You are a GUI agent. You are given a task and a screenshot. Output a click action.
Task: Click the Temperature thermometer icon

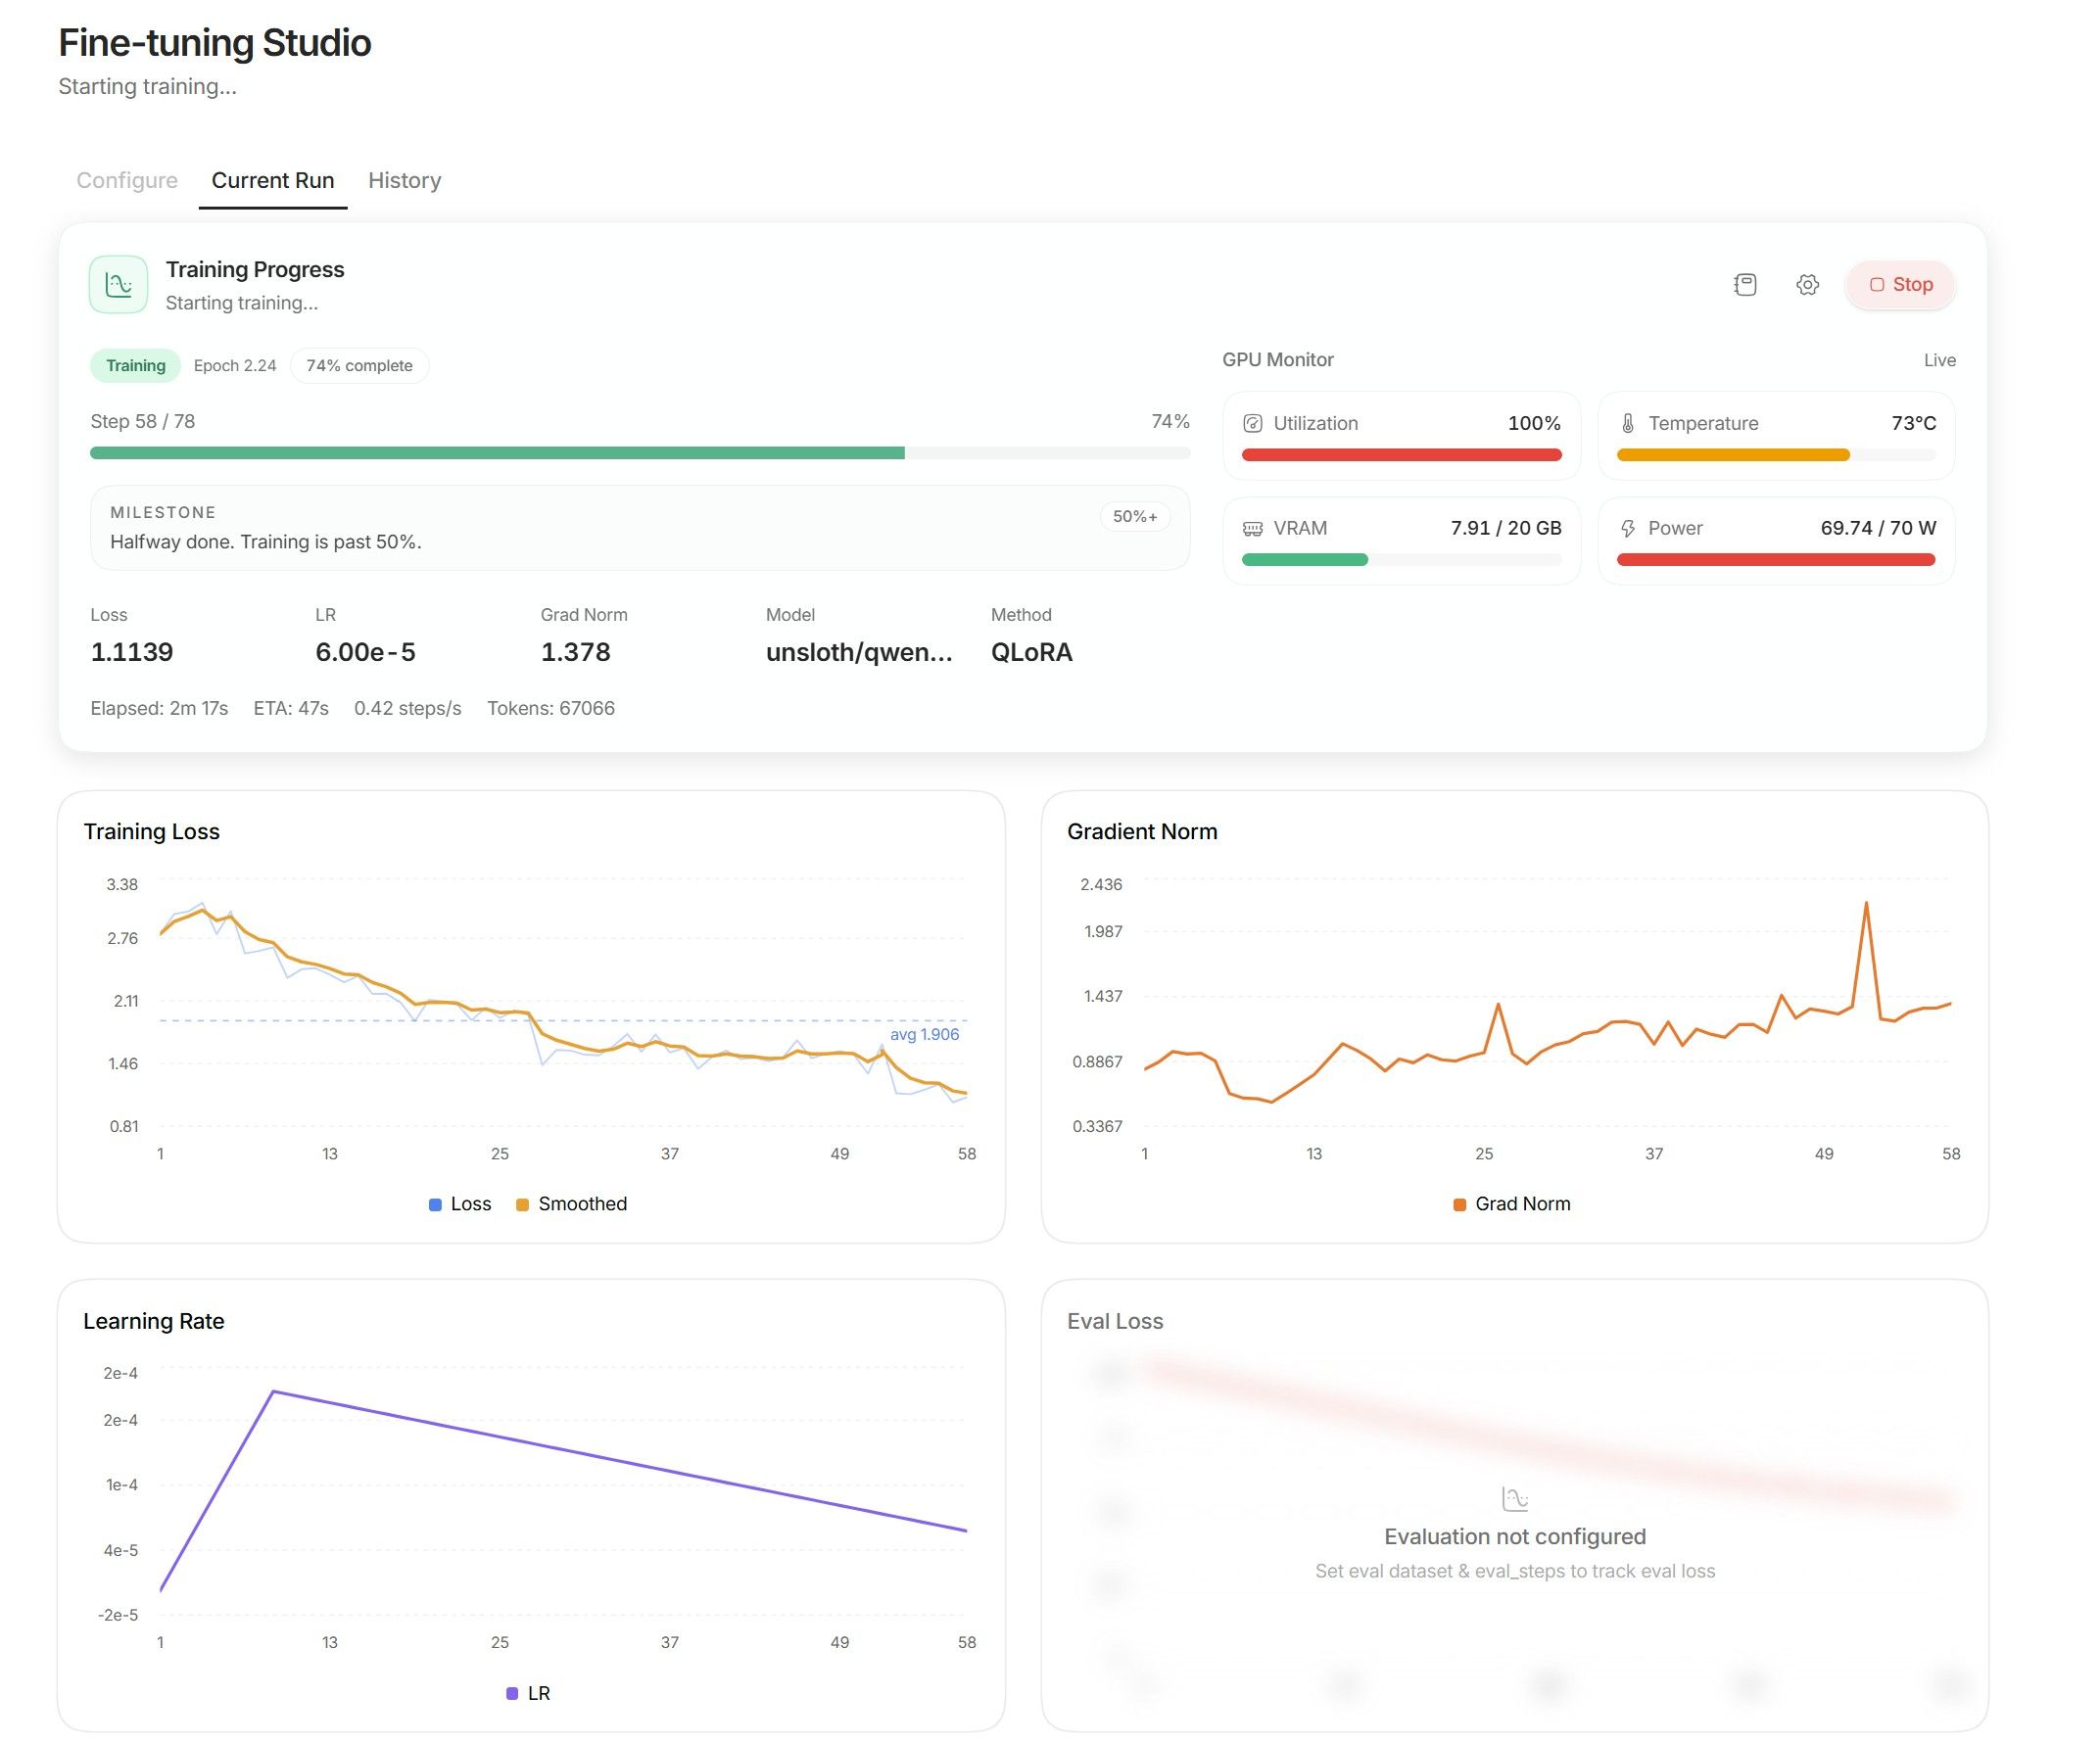click(1628, 423)
